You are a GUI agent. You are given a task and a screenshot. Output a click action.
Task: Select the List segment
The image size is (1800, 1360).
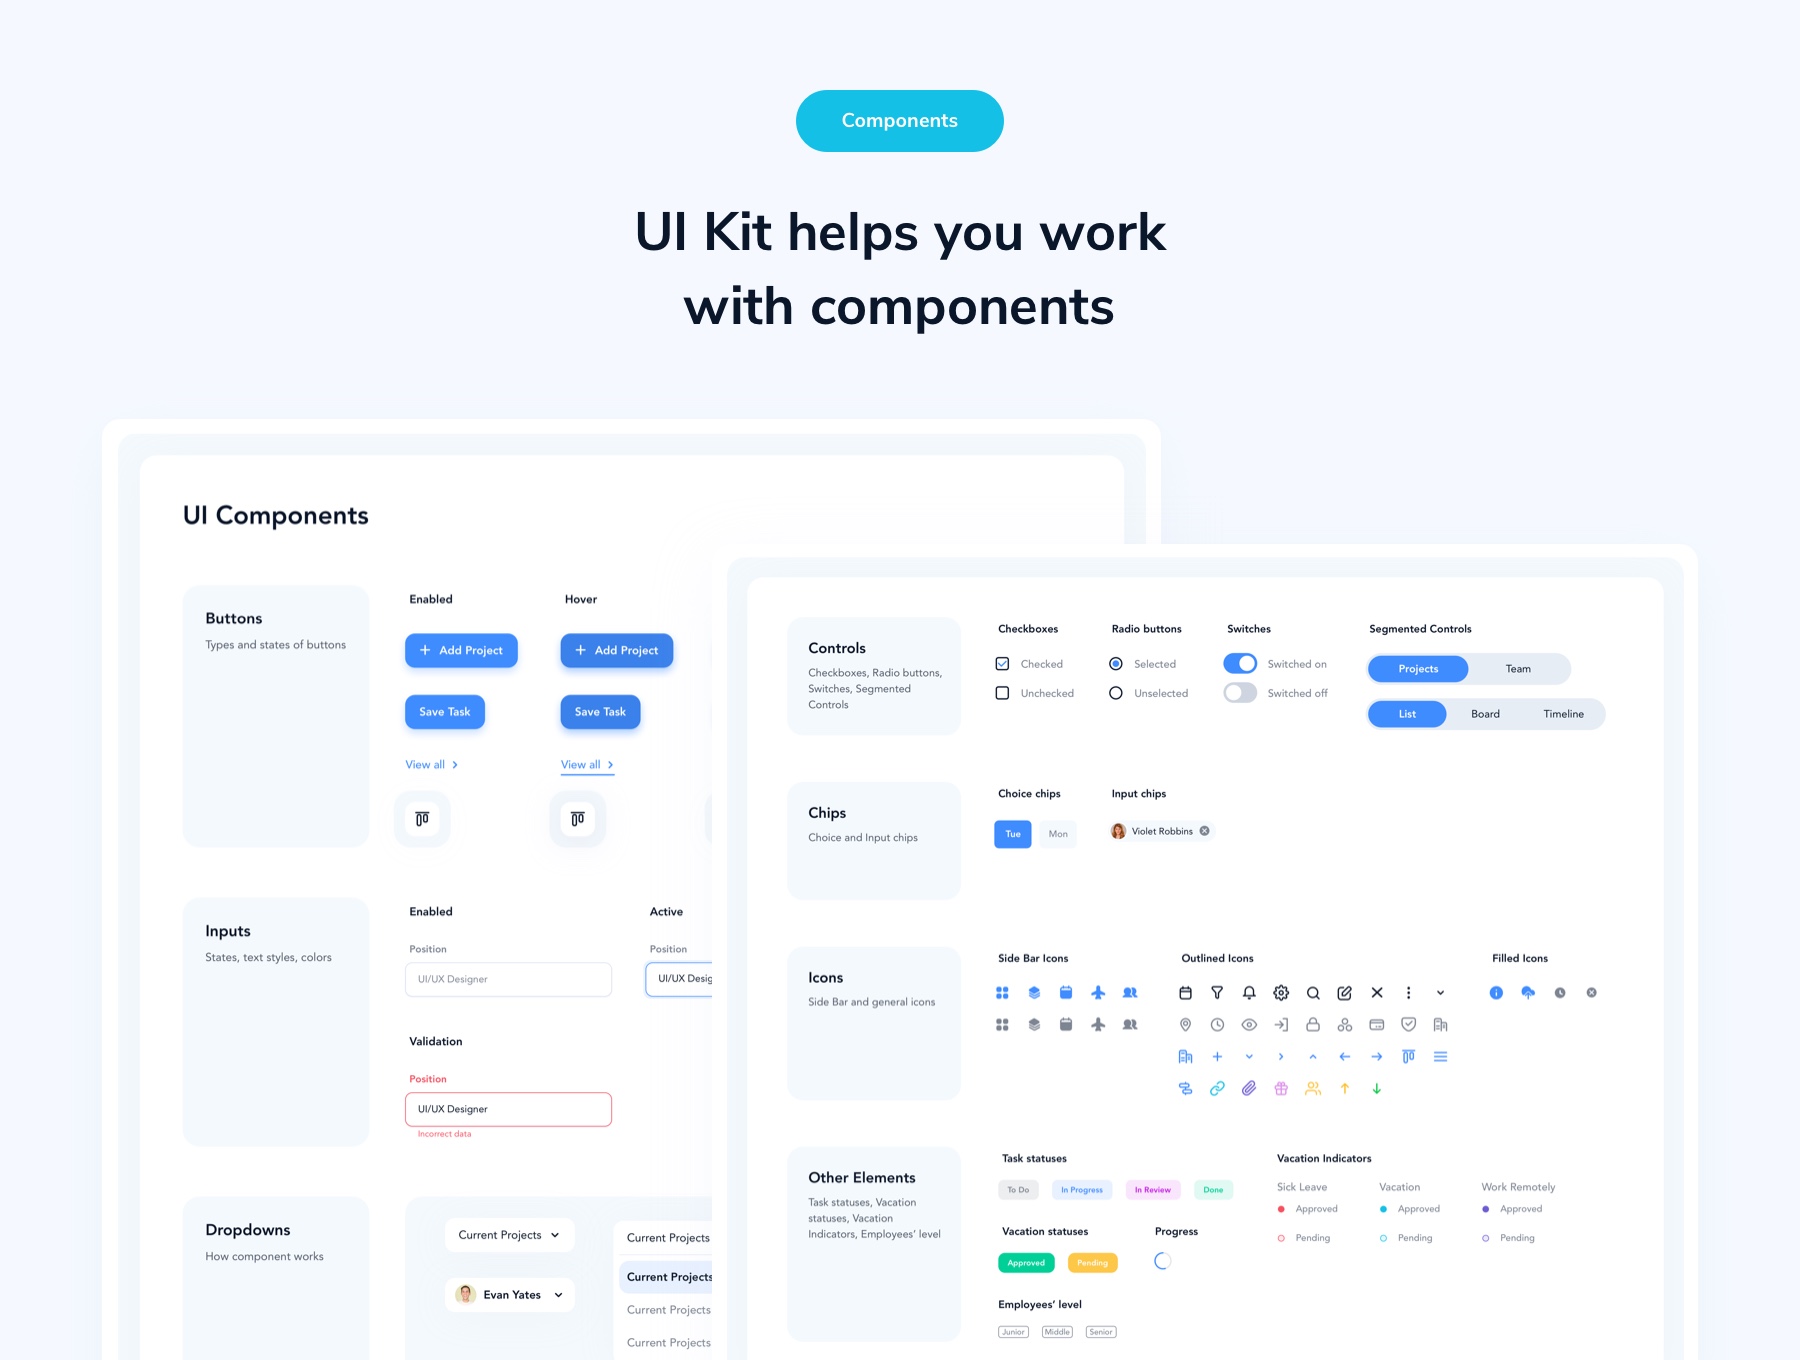point(1407,714)
